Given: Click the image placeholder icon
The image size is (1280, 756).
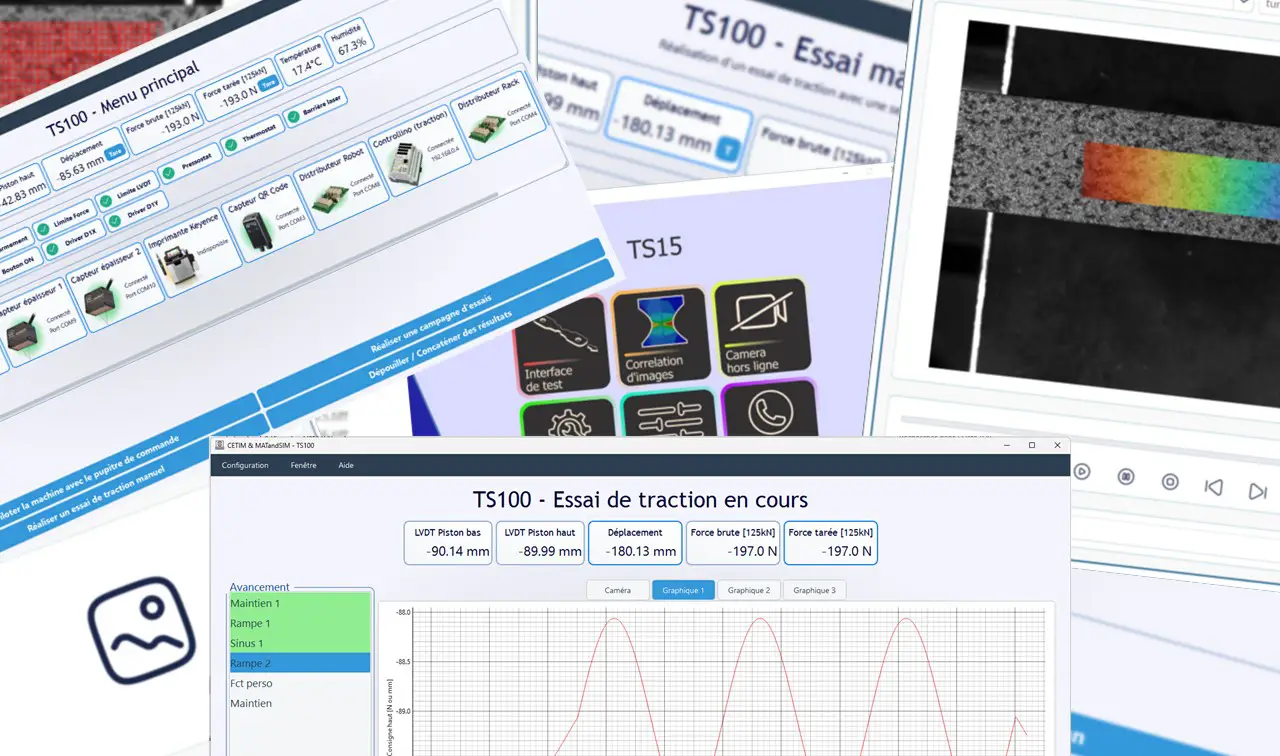Looking at the screenshot, I should 141,629.
